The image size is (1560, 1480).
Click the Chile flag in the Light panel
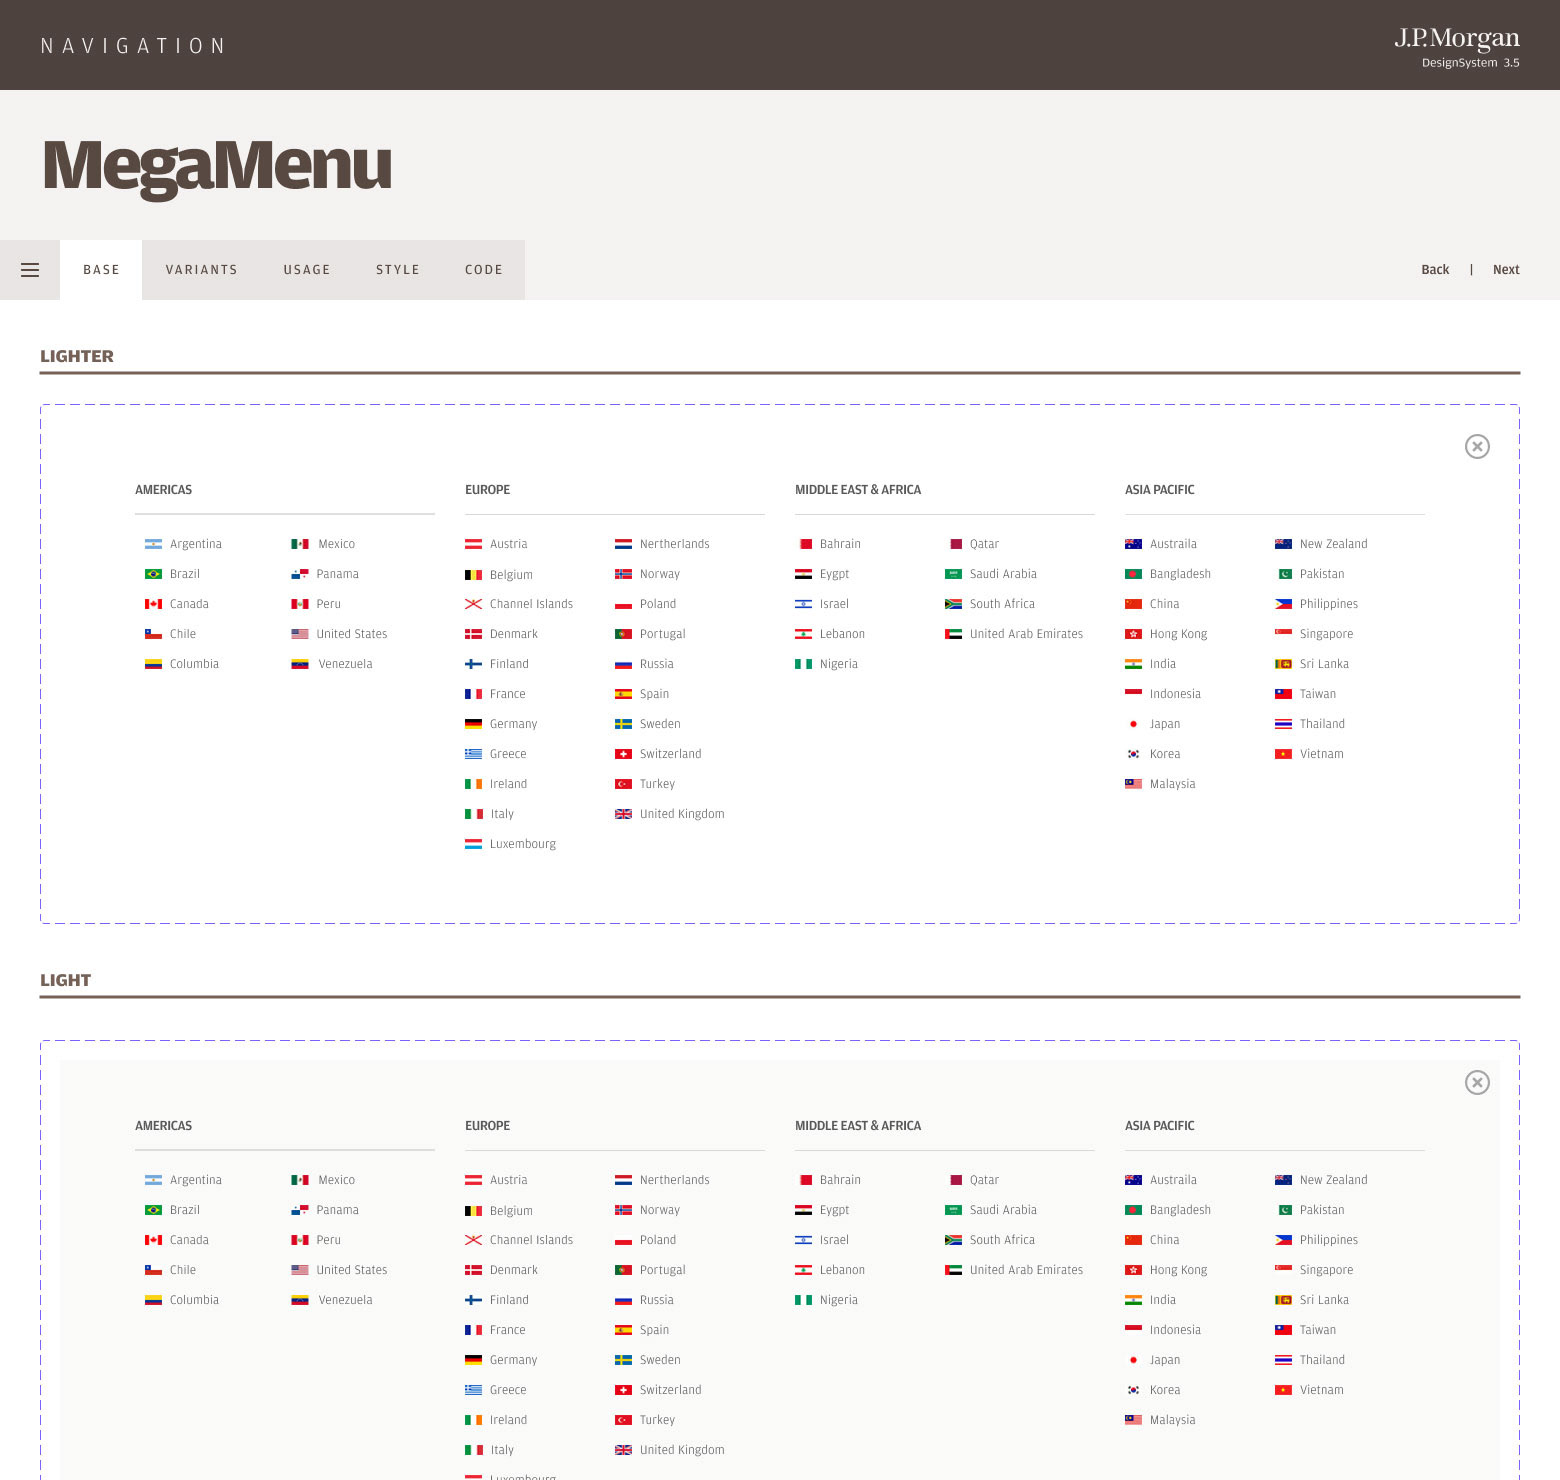coord(153,1270)
